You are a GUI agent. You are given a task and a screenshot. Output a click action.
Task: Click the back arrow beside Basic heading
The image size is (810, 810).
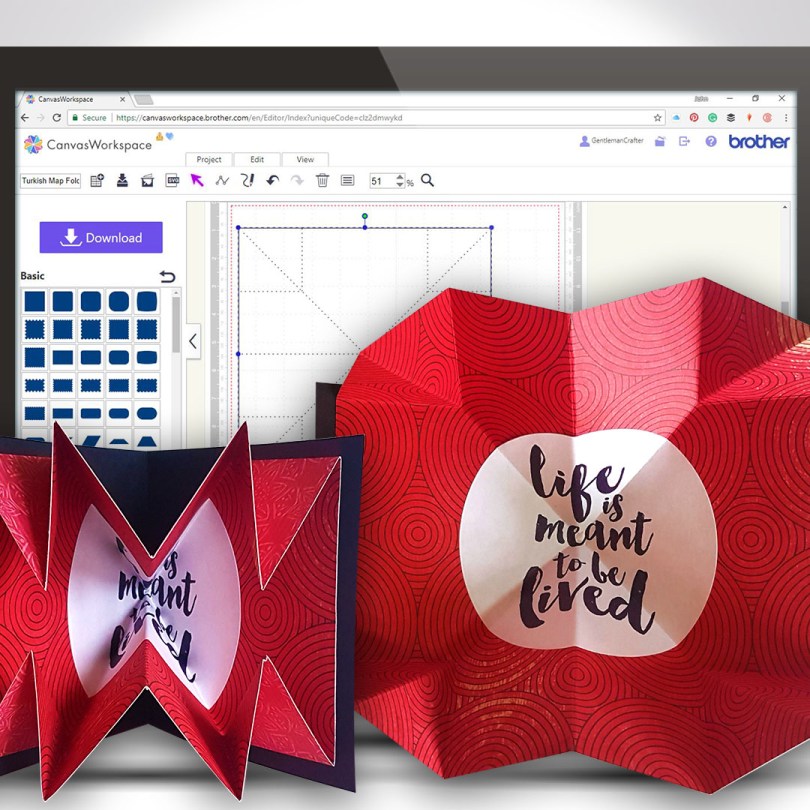pyautogui.click(x=169, y=274)
